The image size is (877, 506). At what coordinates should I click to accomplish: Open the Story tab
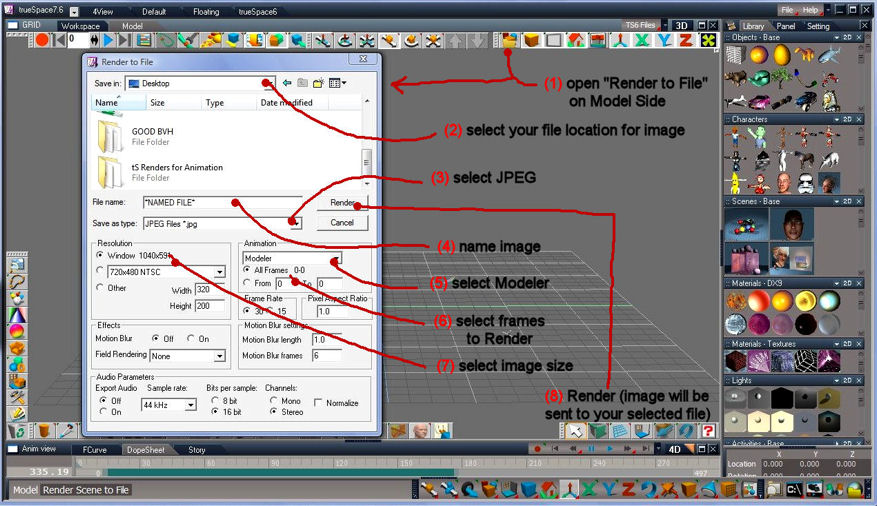197,450
